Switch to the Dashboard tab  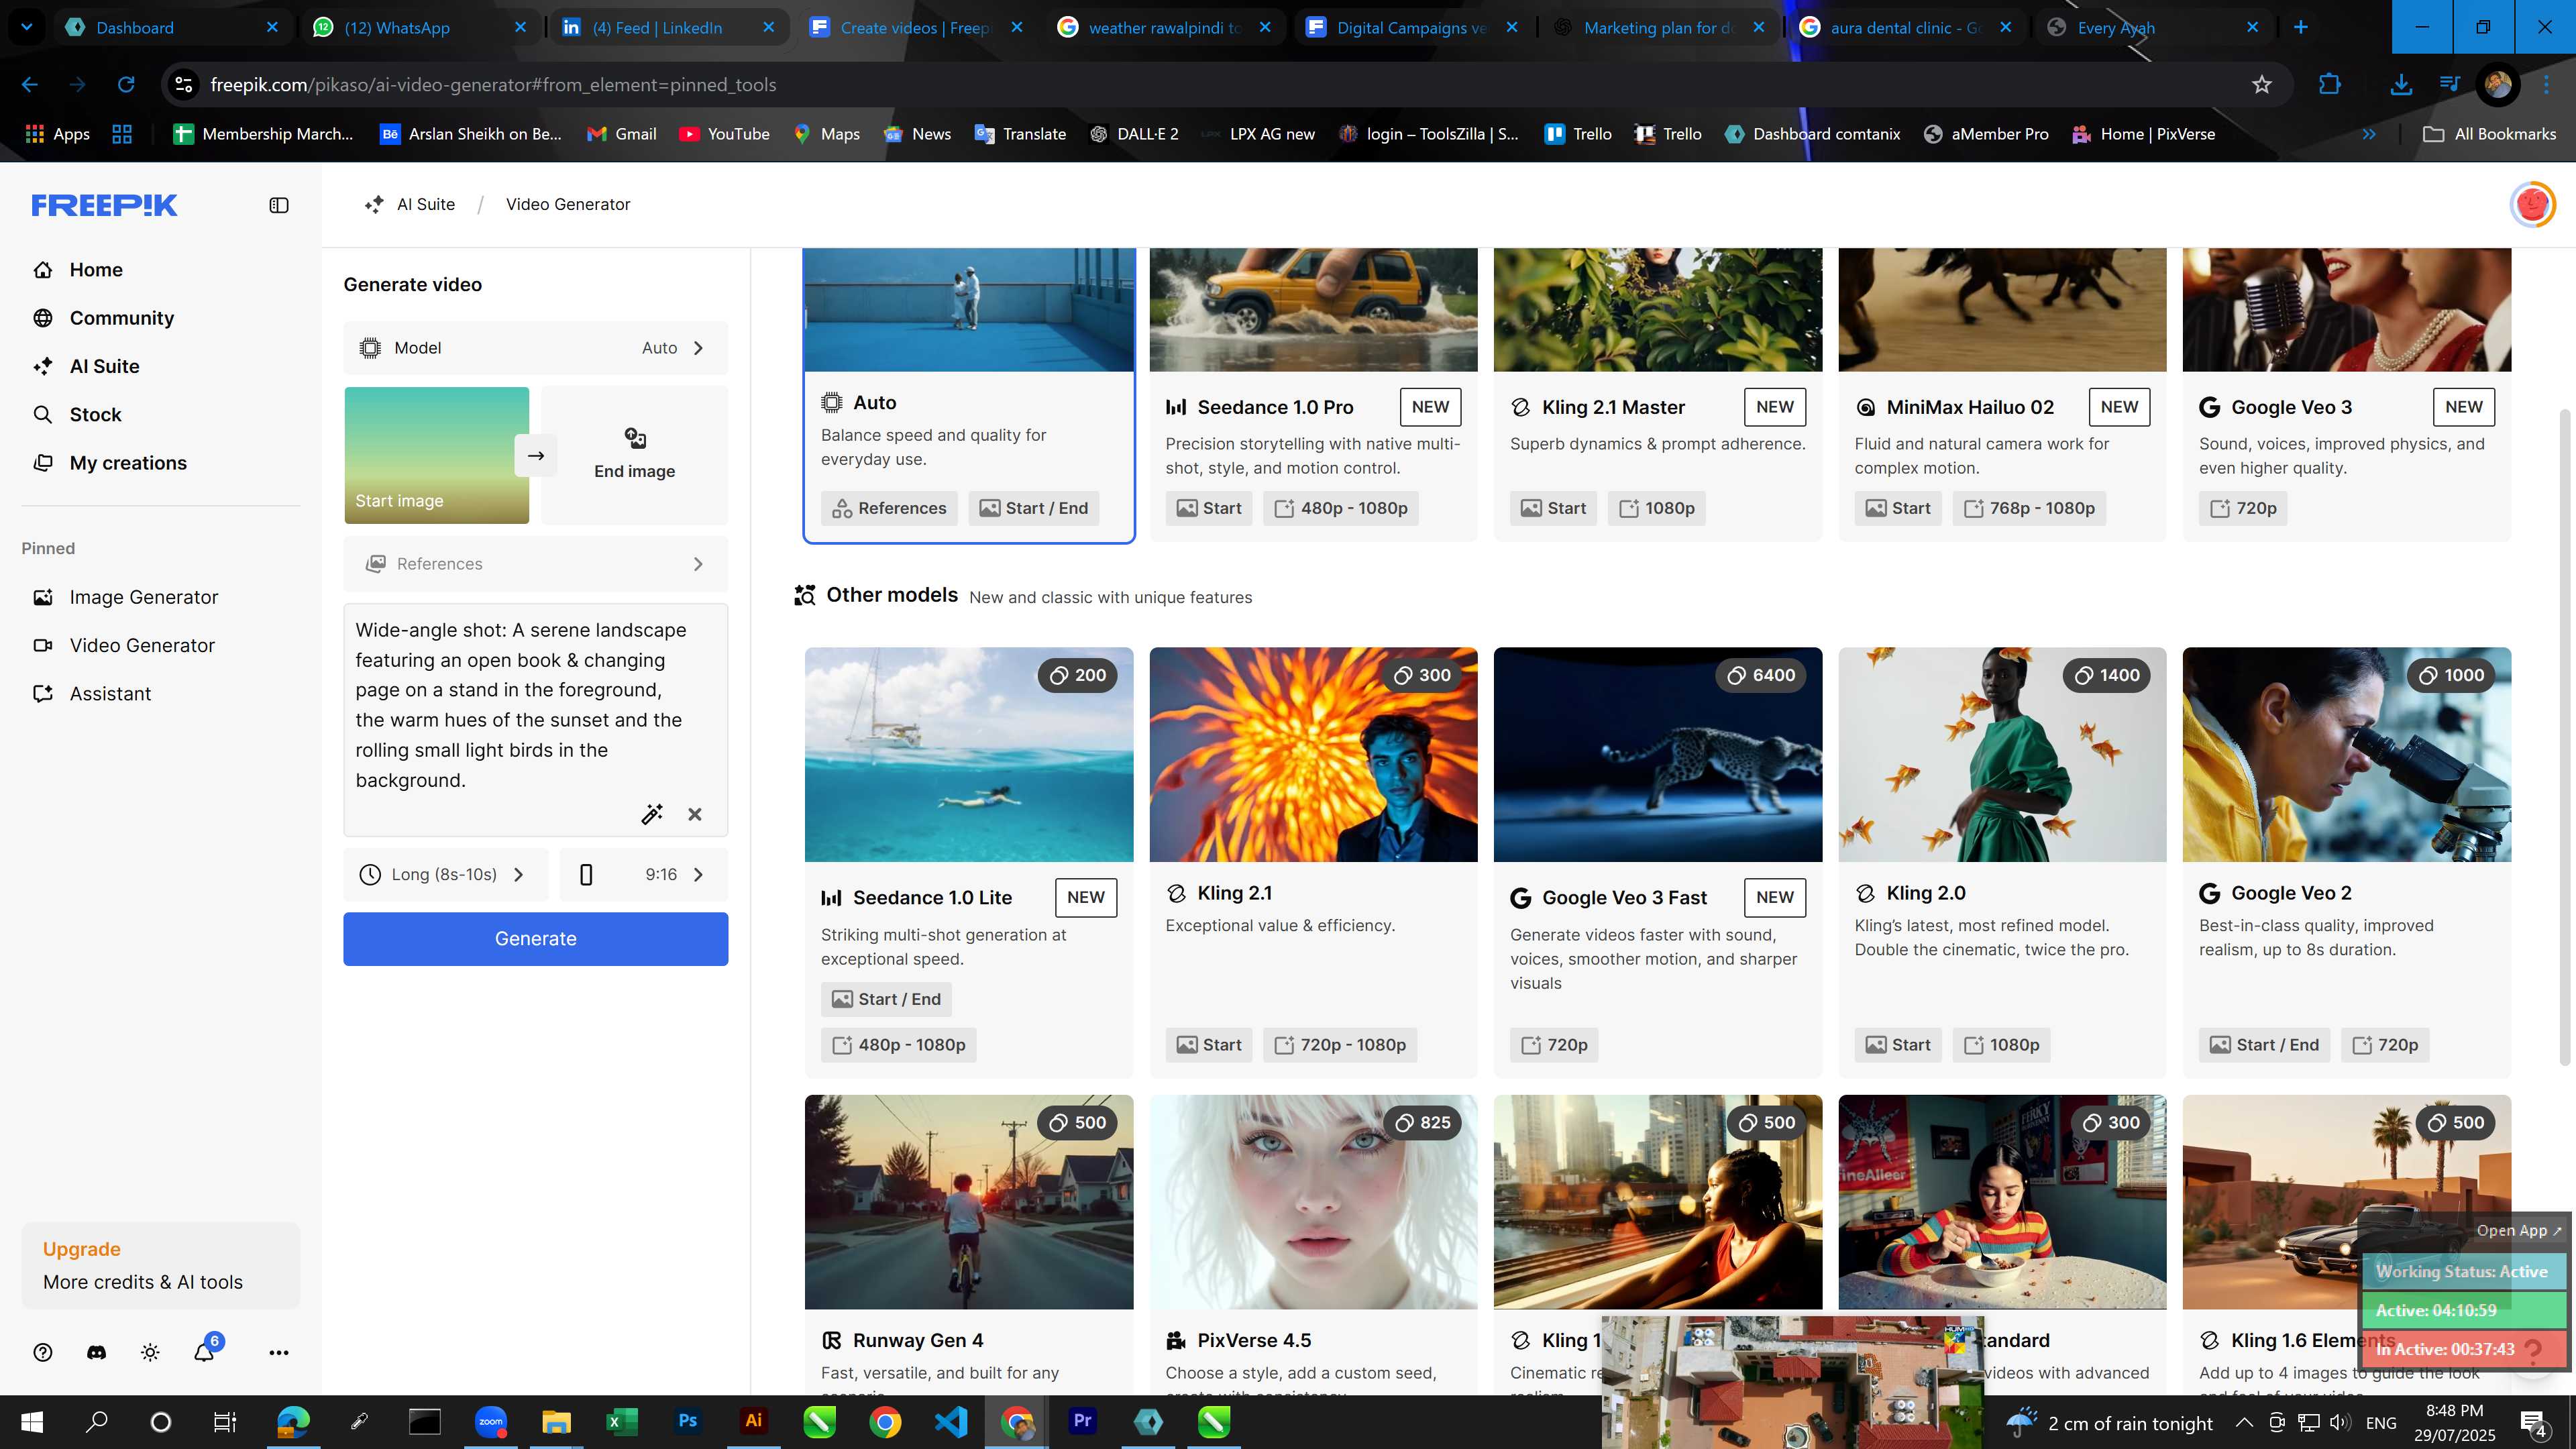tap(171, 27)
